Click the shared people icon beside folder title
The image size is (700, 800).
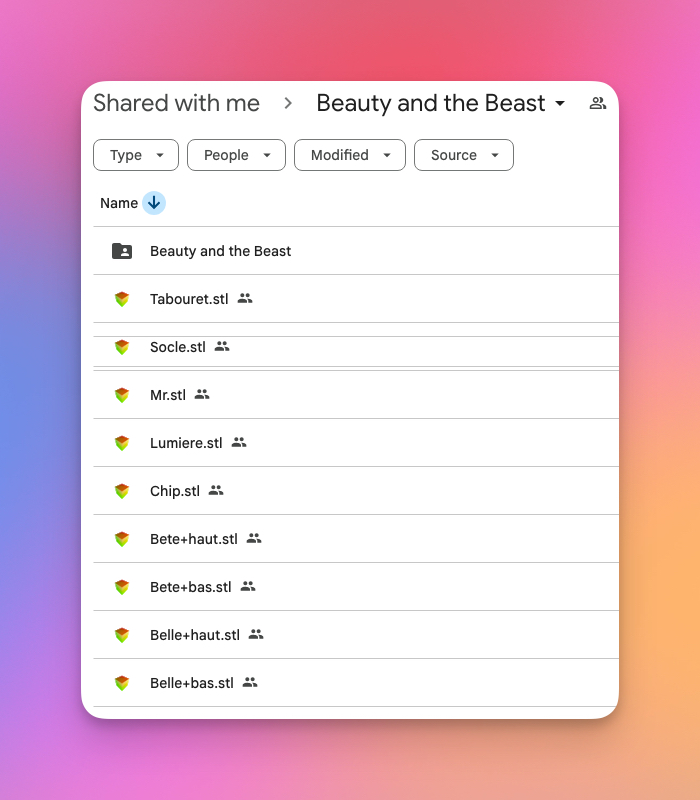pyautogui.click(x=597, y=104)
